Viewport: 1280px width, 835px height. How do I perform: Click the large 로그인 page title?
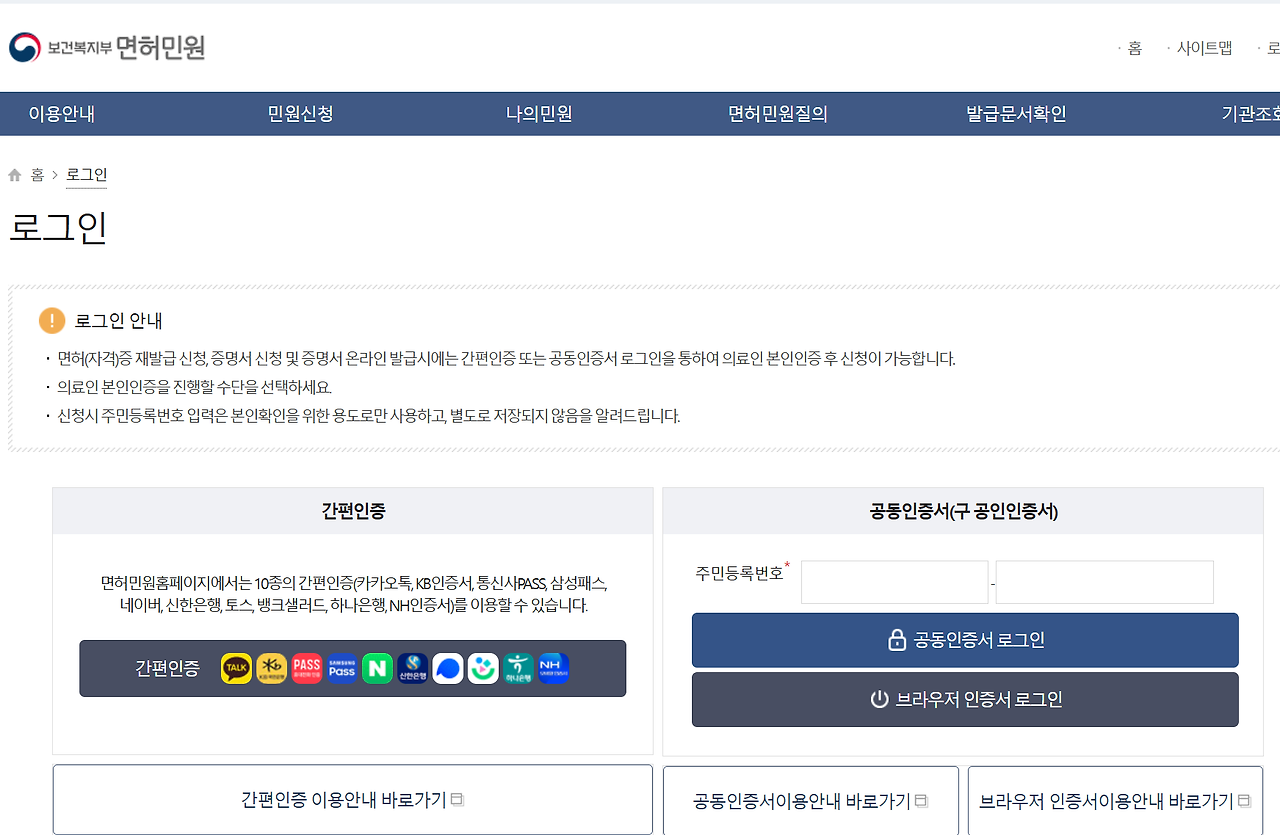point(58,227)
